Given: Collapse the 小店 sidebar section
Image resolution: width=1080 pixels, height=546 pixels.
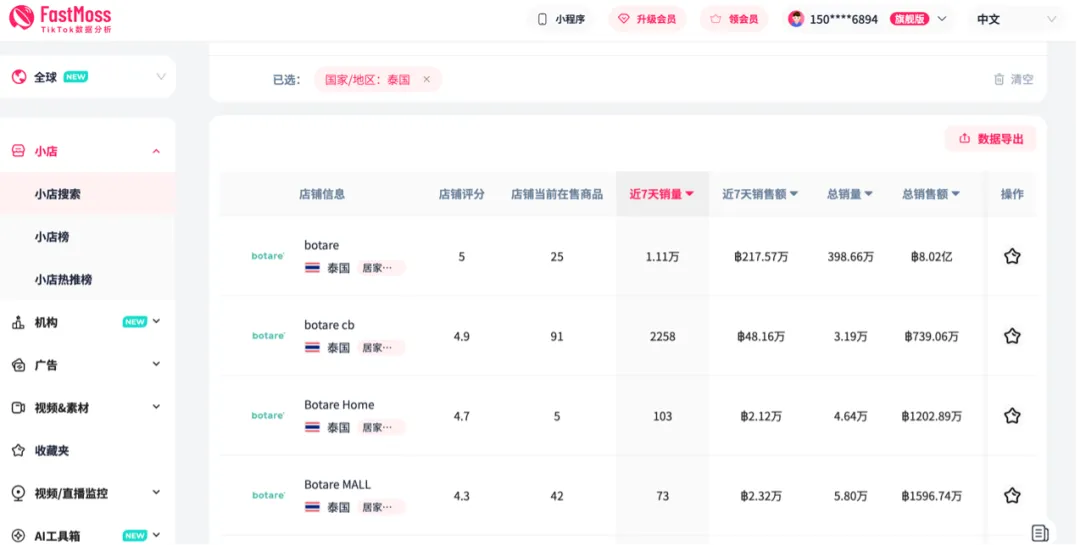Looking at the screenshot, I should (156, 151).
